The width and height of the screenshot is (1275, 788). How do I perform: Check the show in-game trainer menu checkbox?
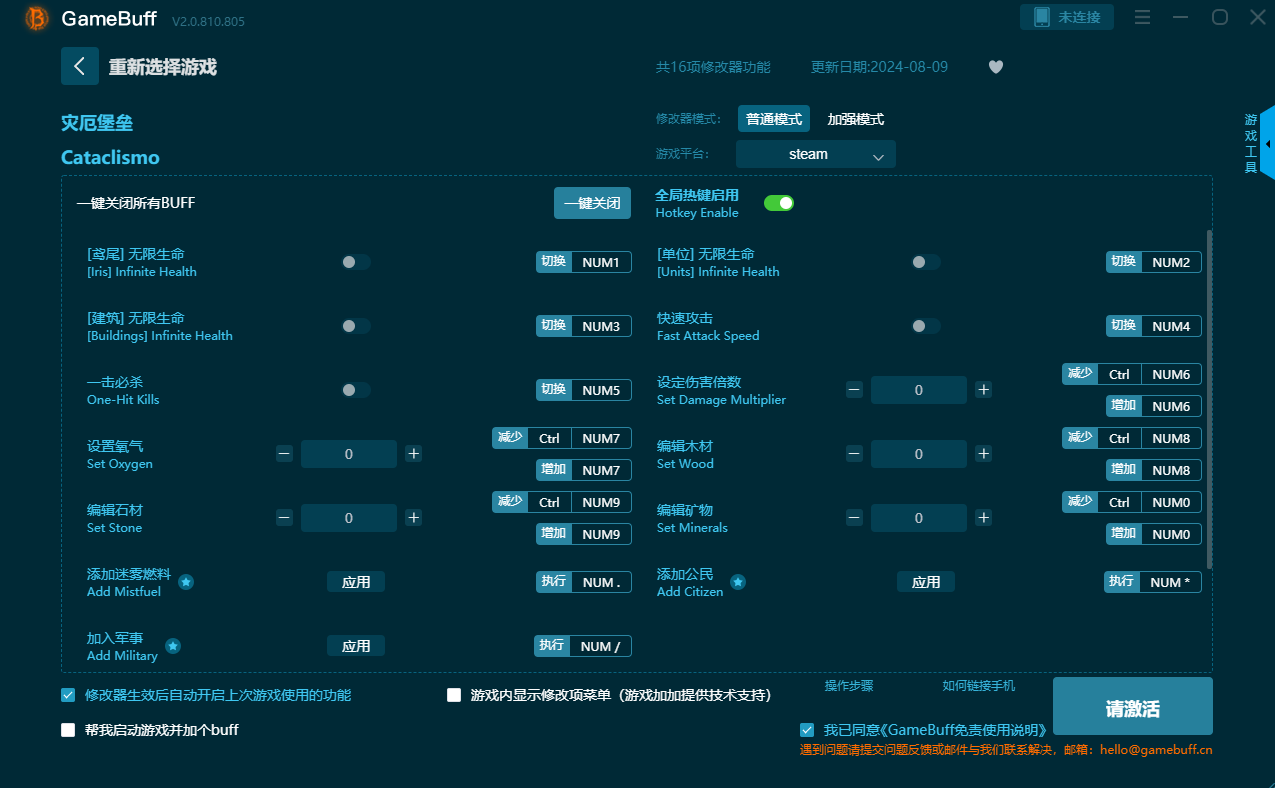point(454,695)
